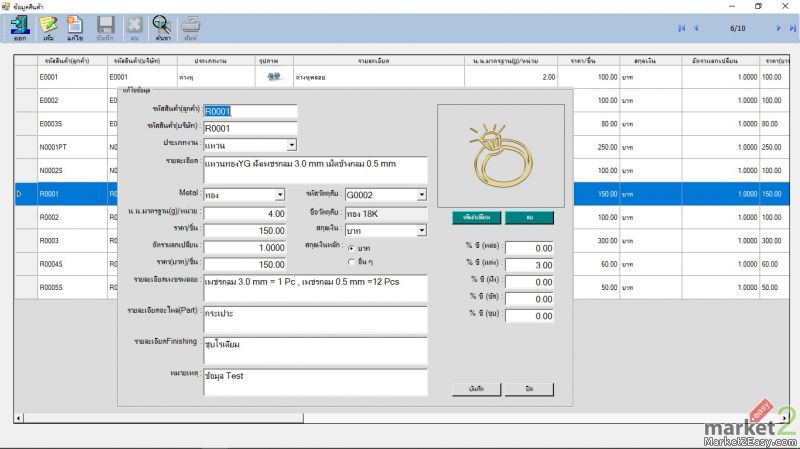Open the job type dropdown showing แหวน
The height and width of the screenshot is (449, 800).
tap(291, 145)
